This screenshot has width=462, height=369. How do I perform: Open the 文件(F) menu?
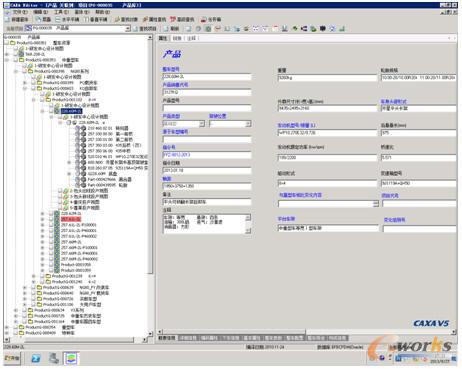20,12
